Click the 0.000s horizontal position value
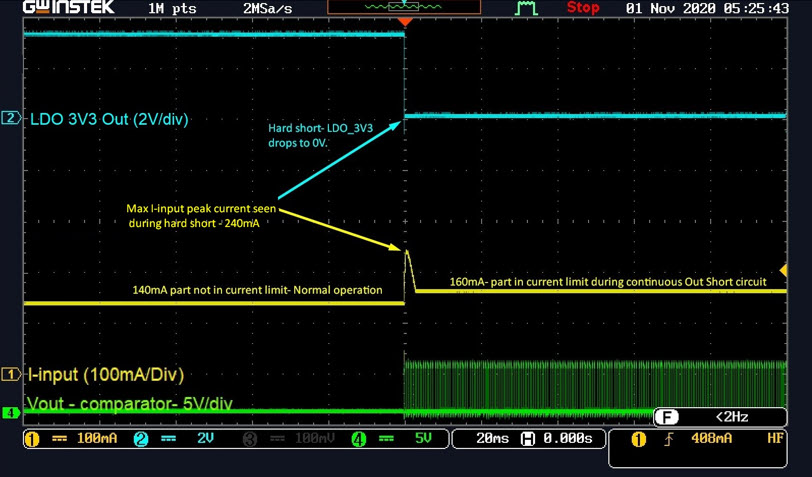This screenshot has width=812, height=477. [x=568, y=439]
